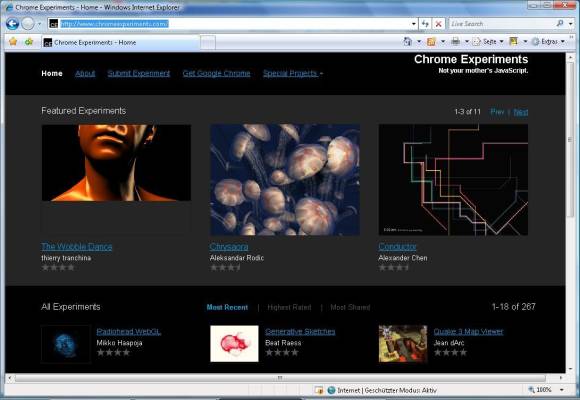This screenshot has width=580, height=400.
Task: Show more toolbar items via chevron
Action: click(x=571, y=37)
